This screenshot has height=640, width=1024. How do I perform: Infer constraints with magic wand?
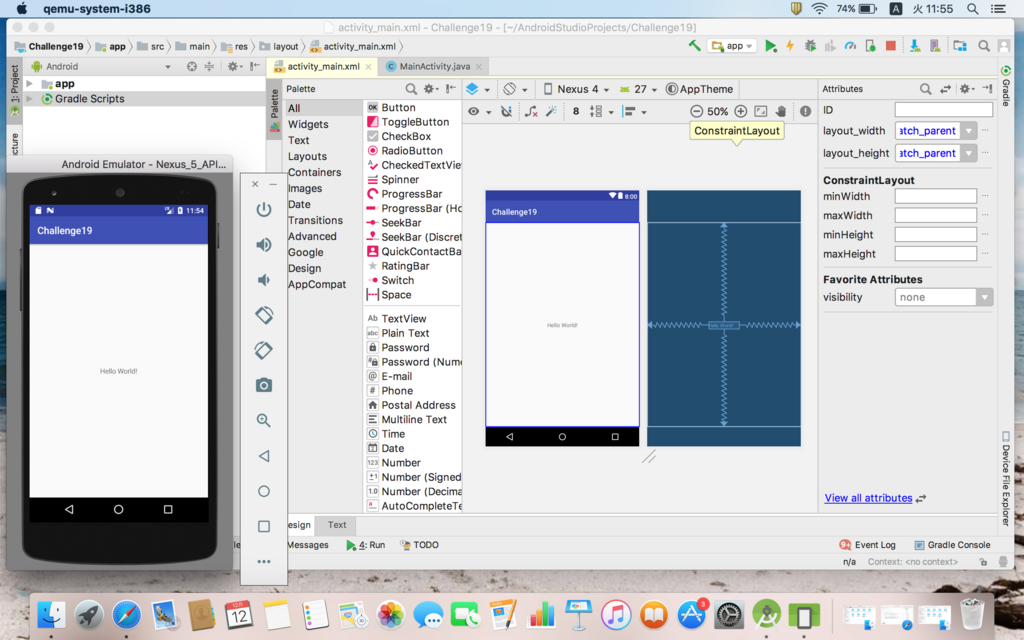551,112
